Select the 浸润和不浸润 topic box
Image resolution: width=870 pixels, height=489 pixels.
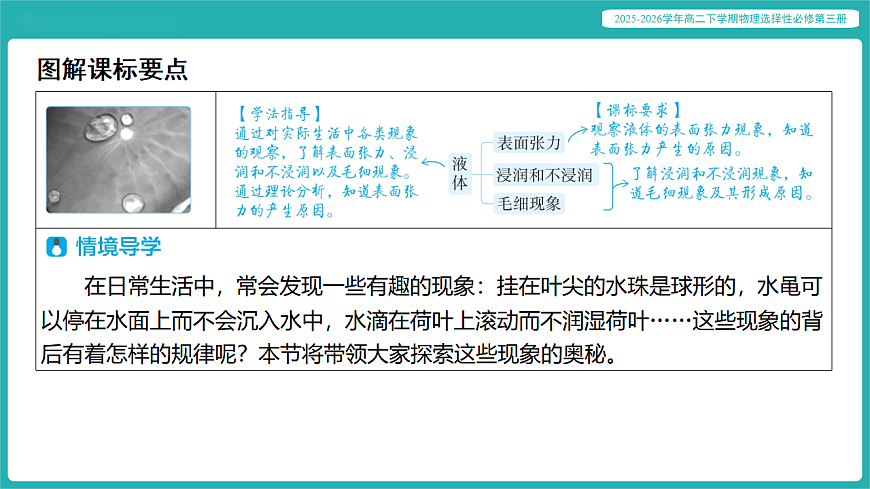[x=545, y=175]
